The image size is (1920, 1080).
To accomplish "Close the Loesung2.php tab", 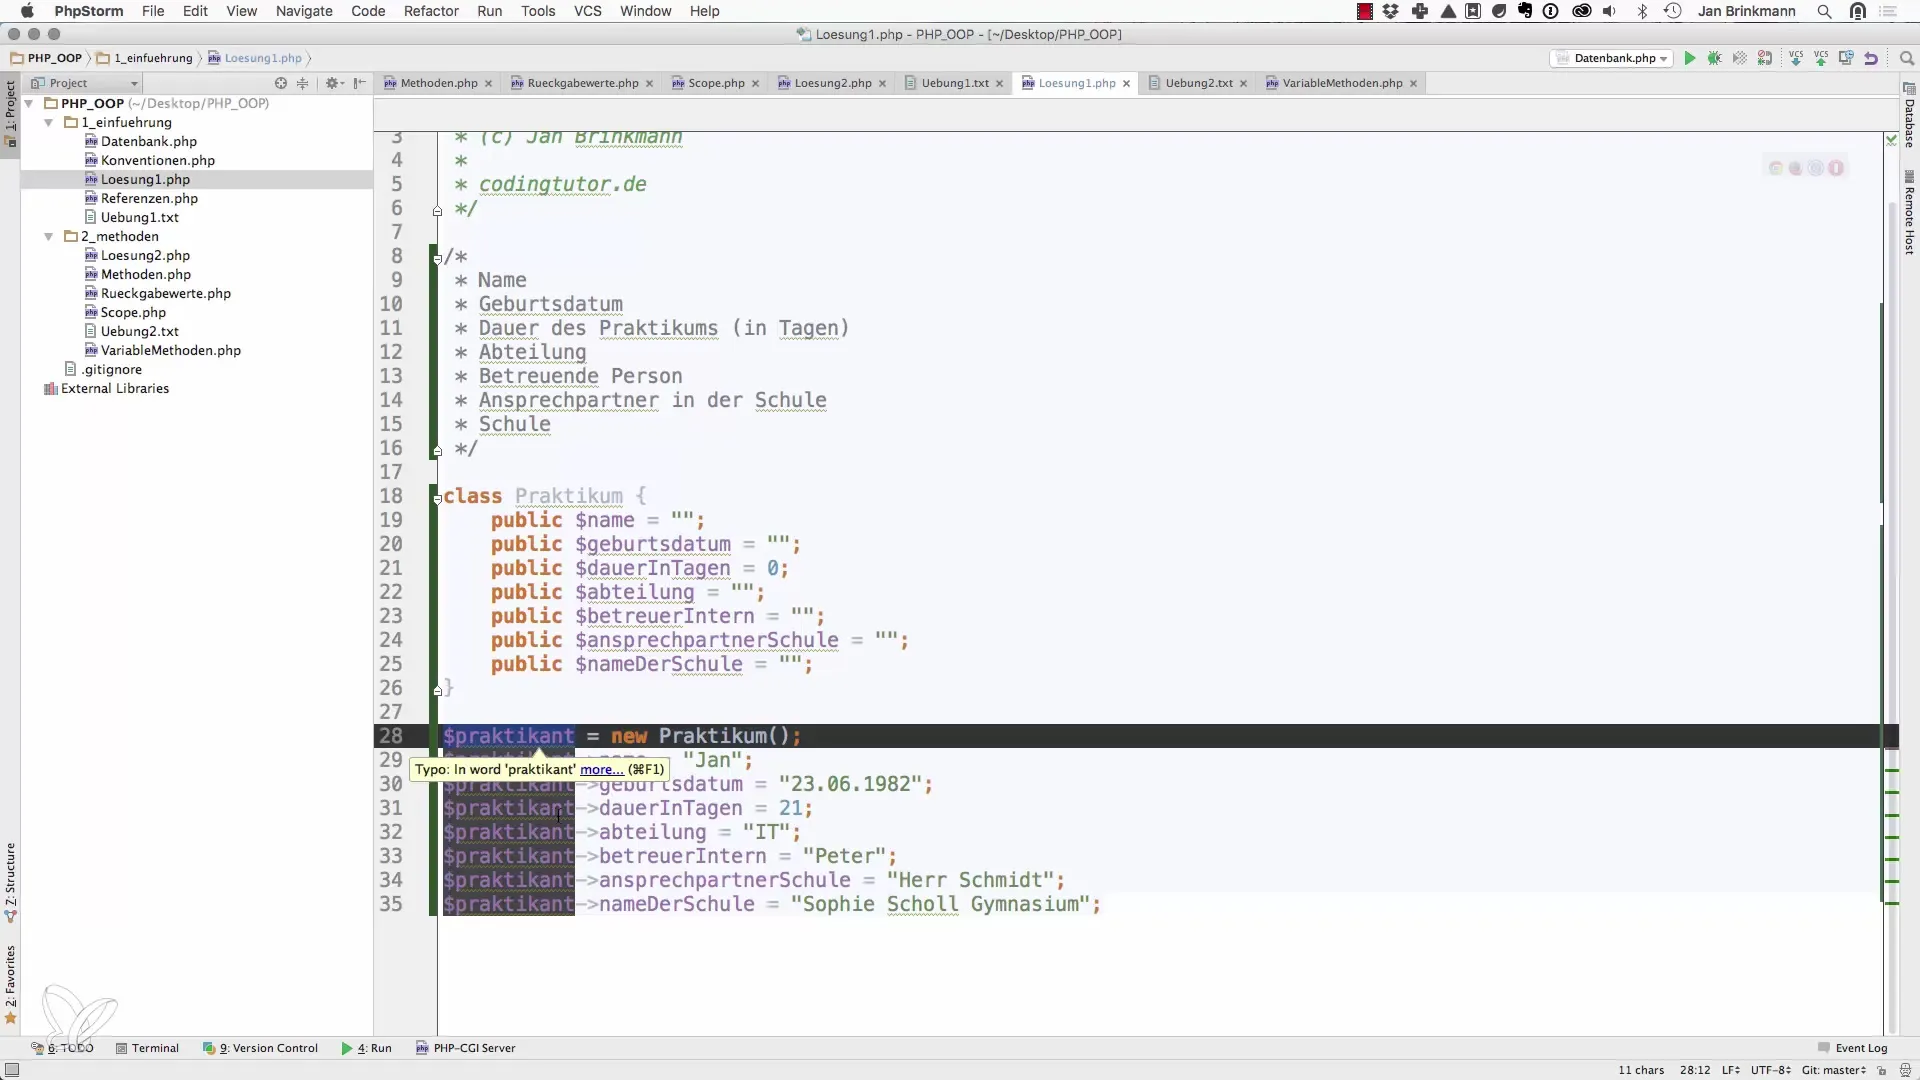I will pyautogui.click(x=882, y=84).
